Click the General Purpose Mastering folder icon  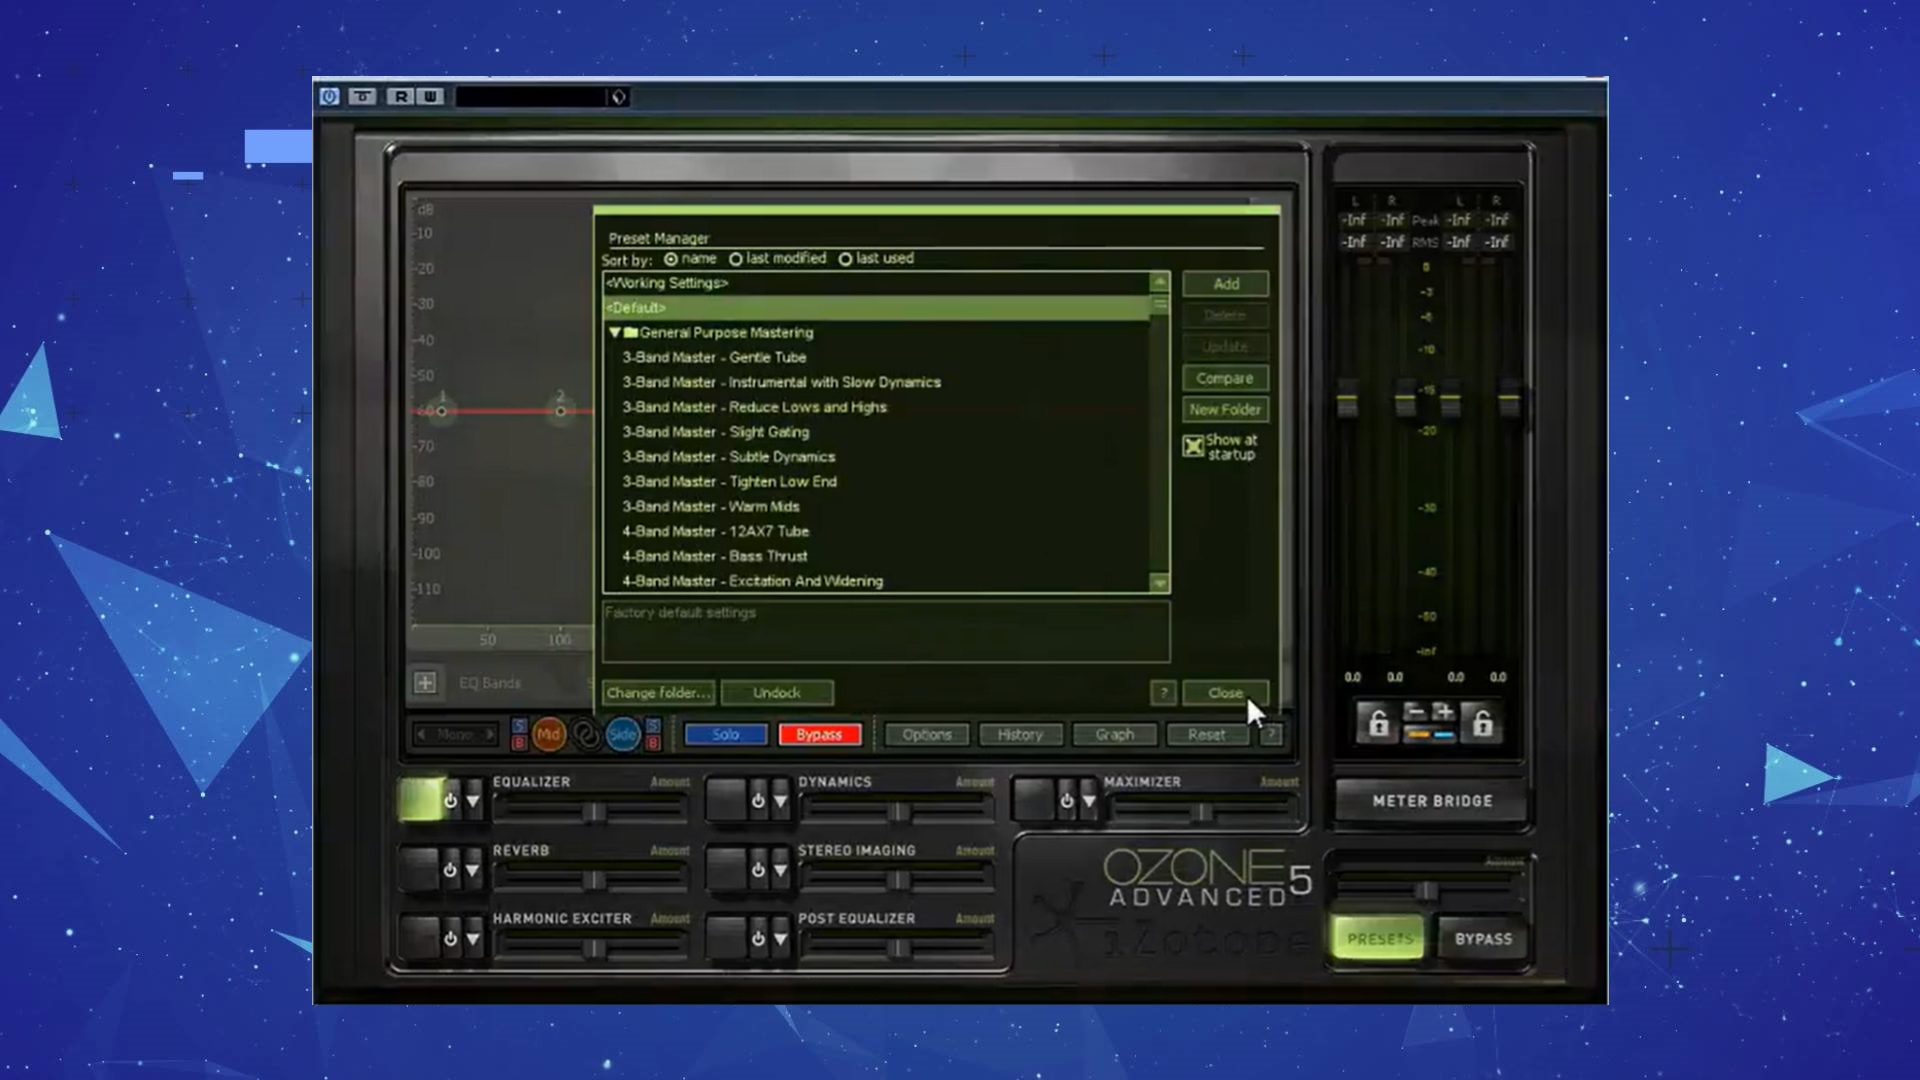point(631,332)
